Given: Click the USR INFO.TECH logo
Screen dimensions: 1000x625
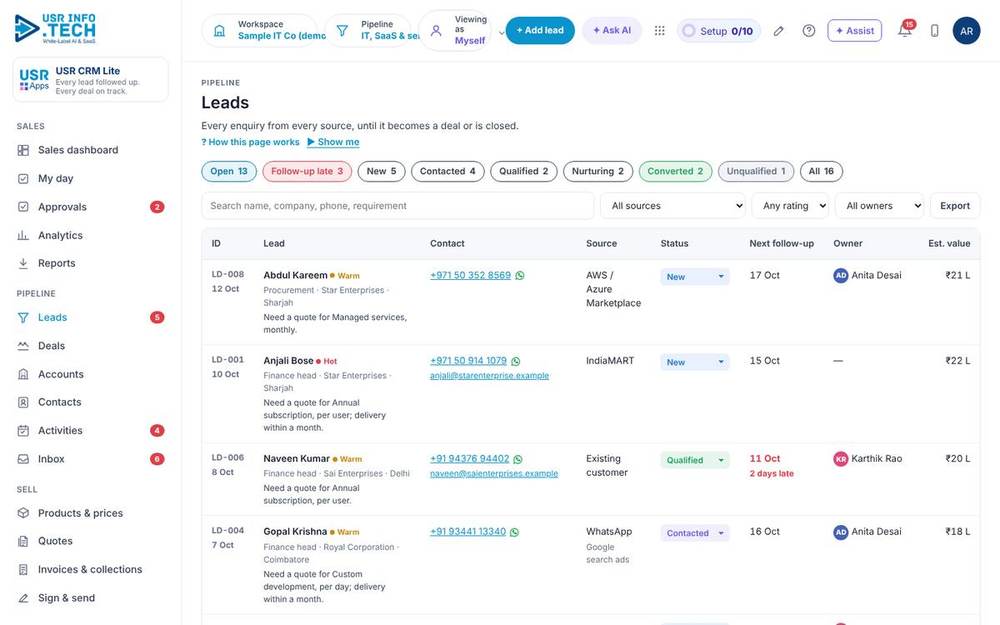Looking at the screenshot, I should click(x=55, y=28).
